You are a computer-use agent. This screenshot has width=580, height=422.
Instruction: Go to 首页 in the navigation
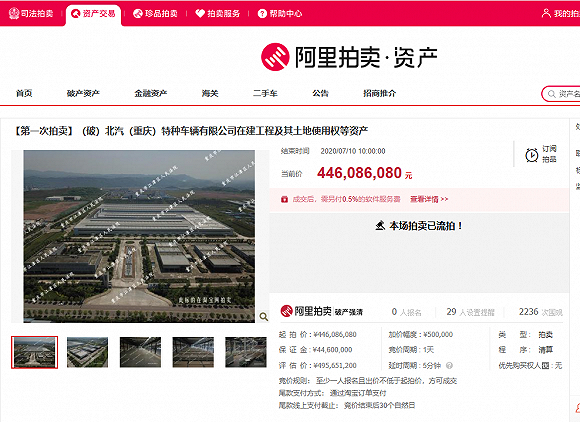click(24, 93)
